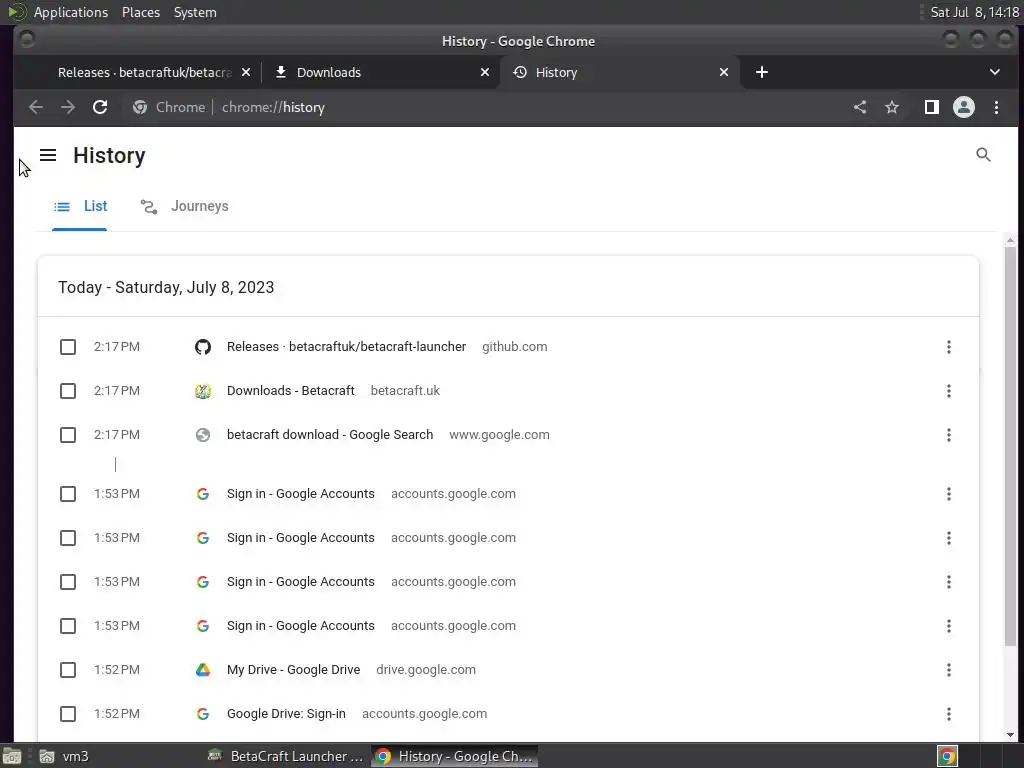Click the Betacraft favicon in history list

point(203,391)
